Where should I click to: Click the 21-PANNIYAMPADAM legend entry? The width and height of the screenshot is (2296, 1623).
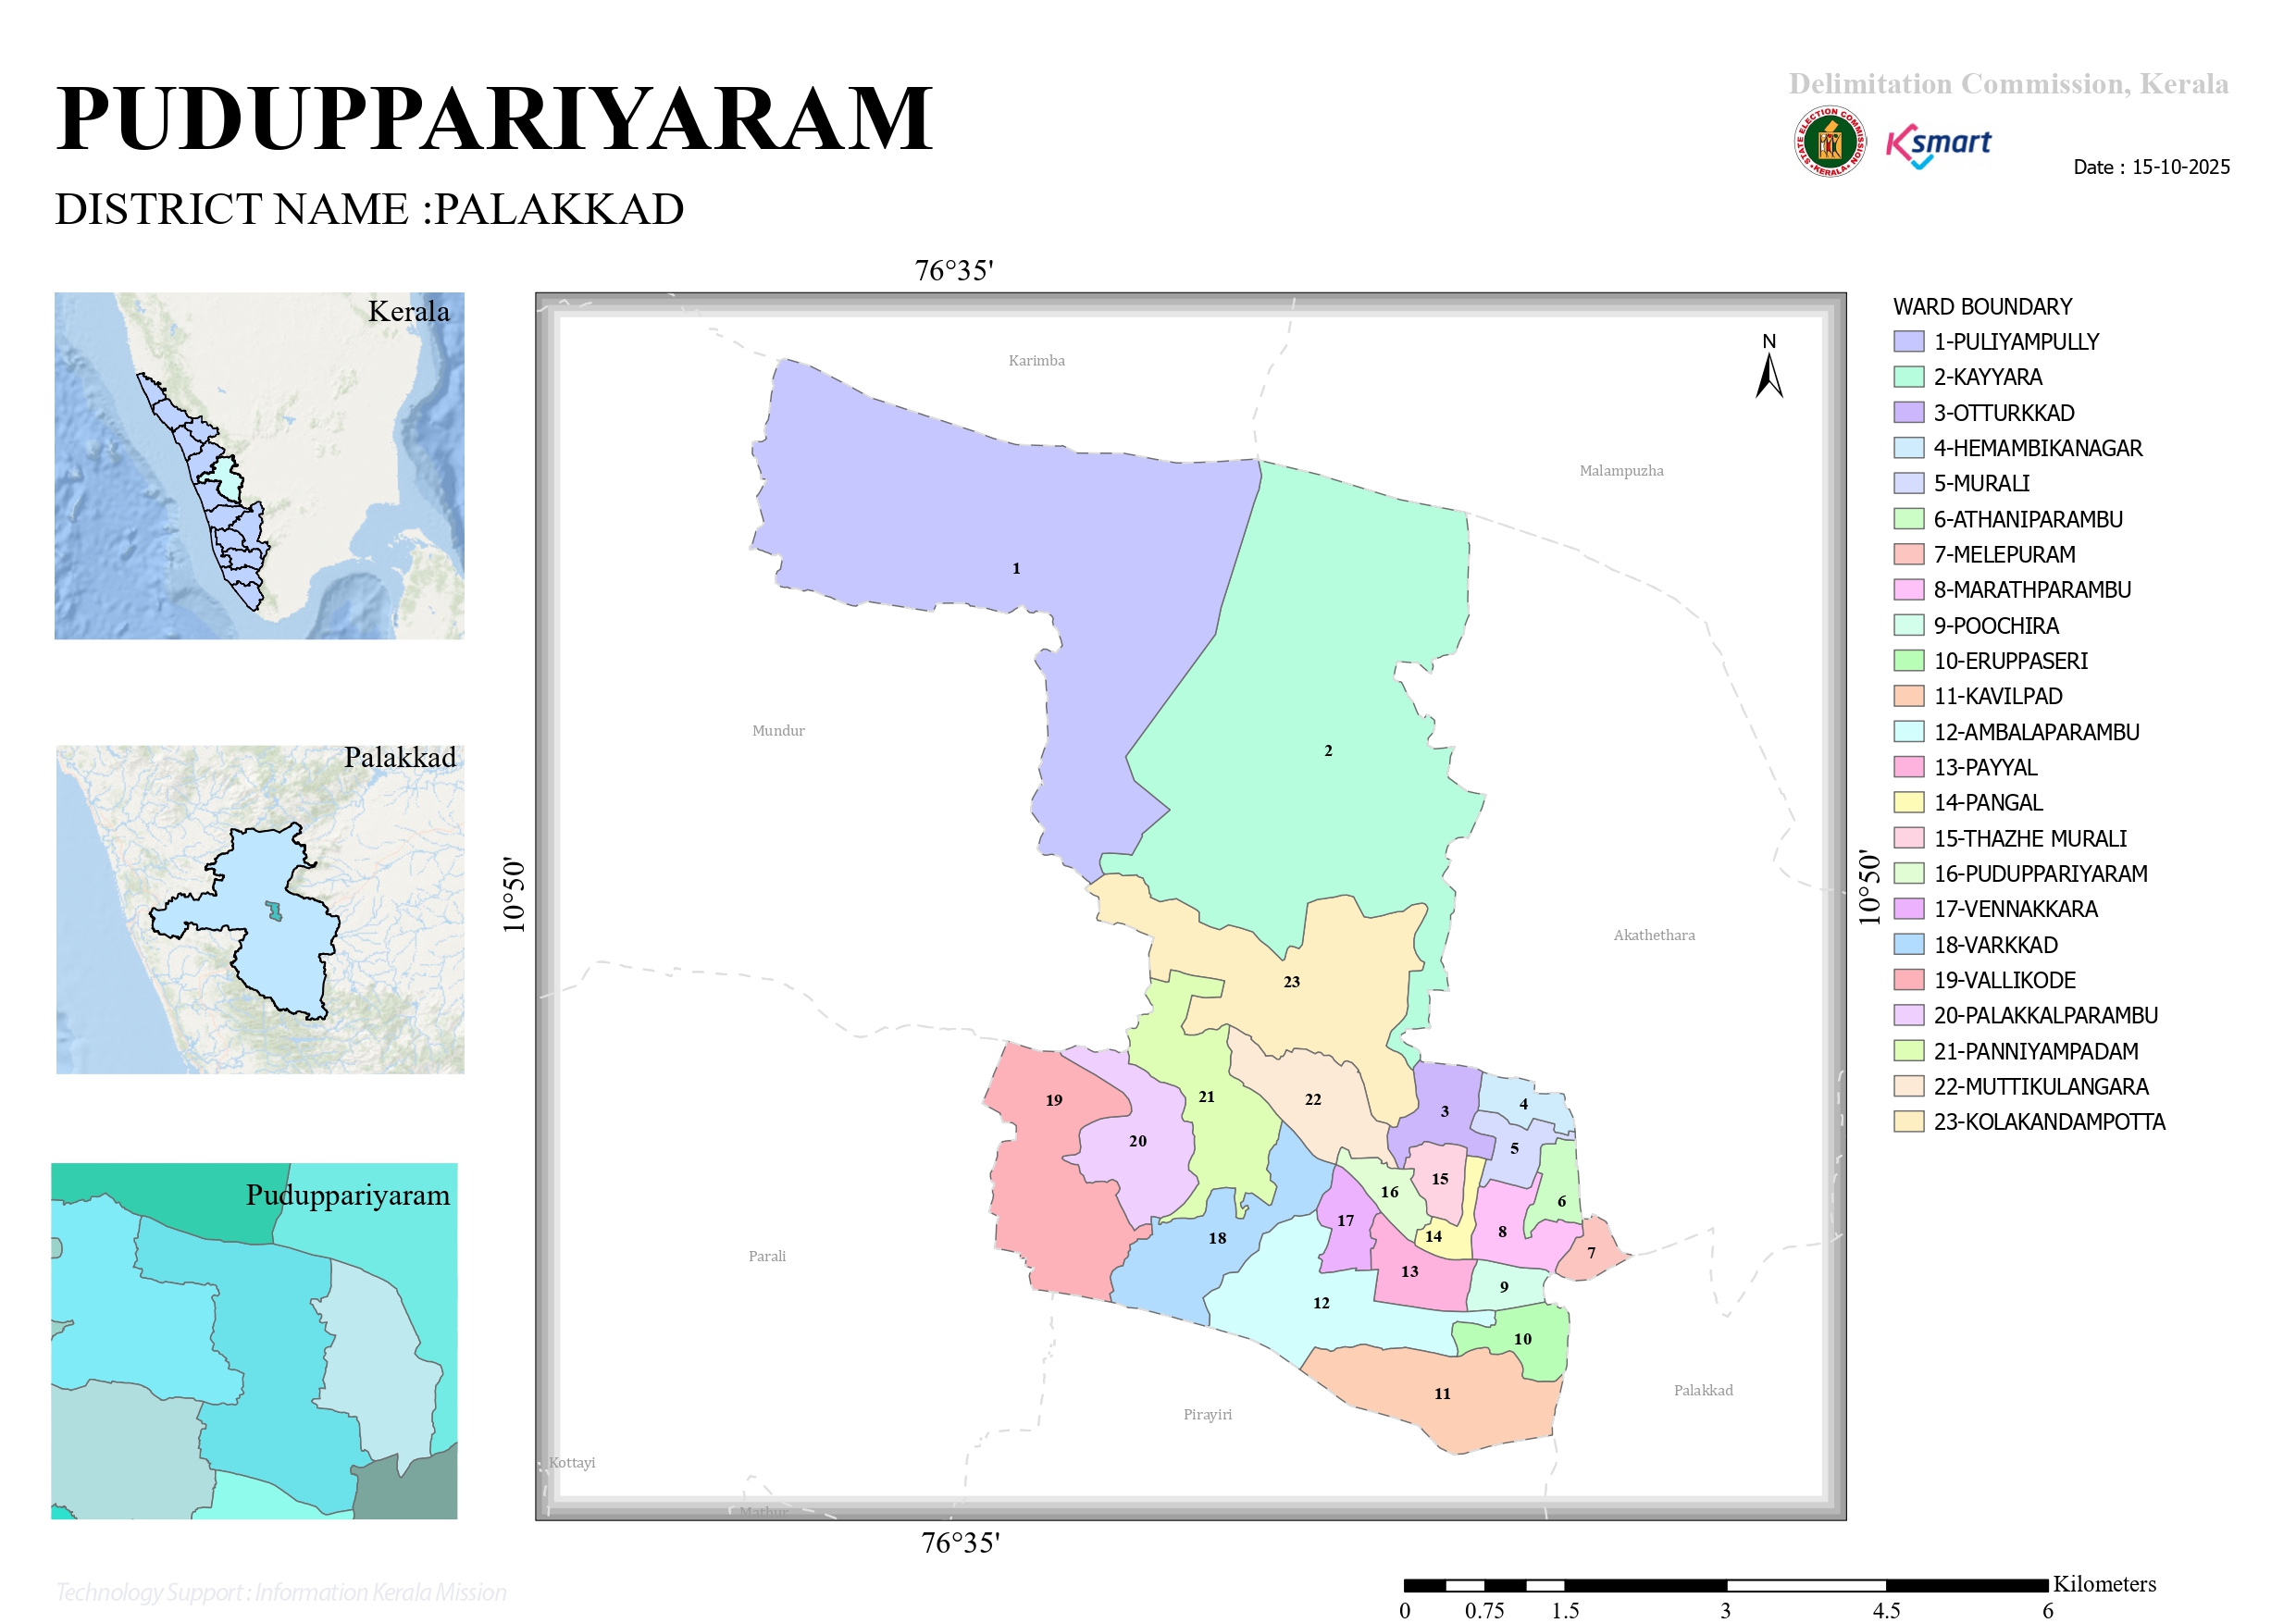pos(2016,1051)
